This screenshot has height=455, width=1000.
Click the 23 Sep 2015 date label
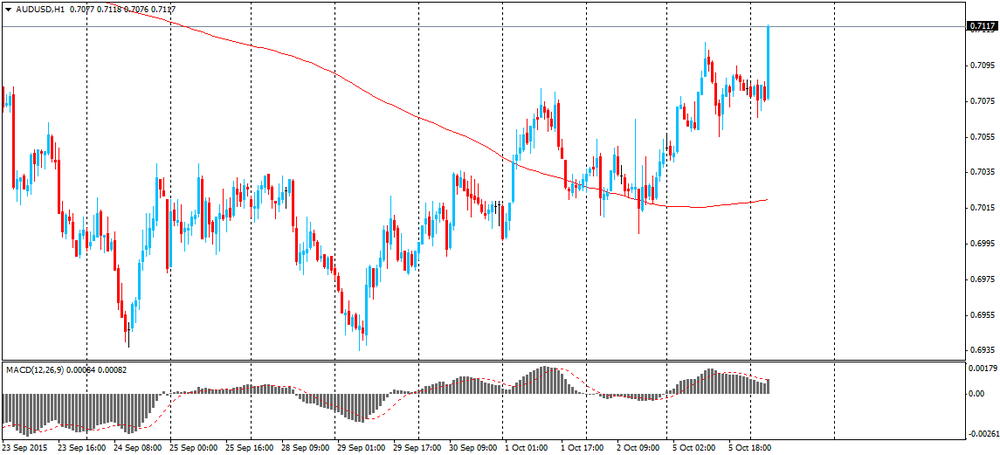pos(27,448)
